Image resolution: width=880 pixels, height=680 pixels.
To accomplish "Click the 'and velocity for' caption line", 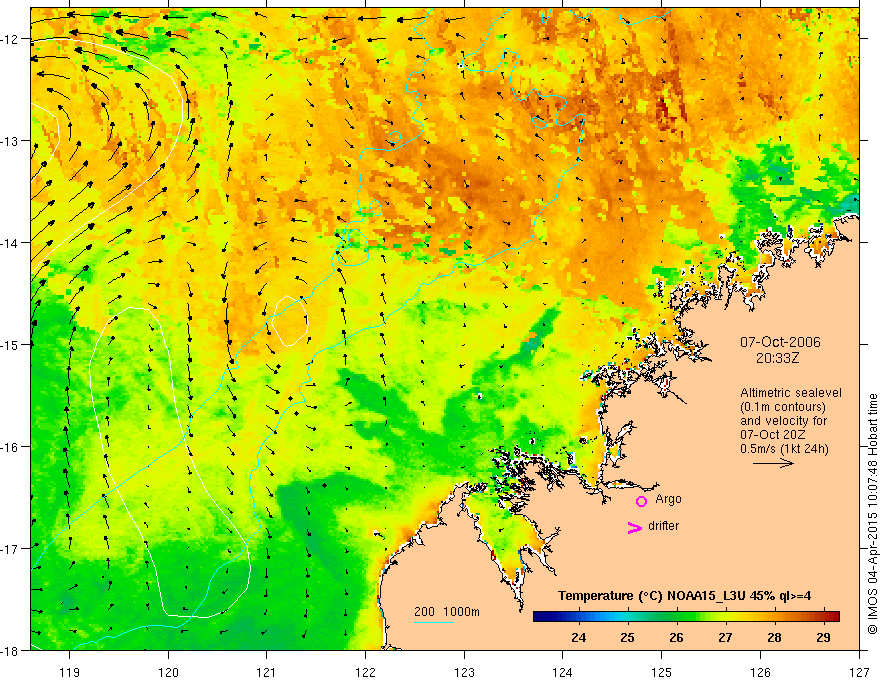I will click(783, 421).
